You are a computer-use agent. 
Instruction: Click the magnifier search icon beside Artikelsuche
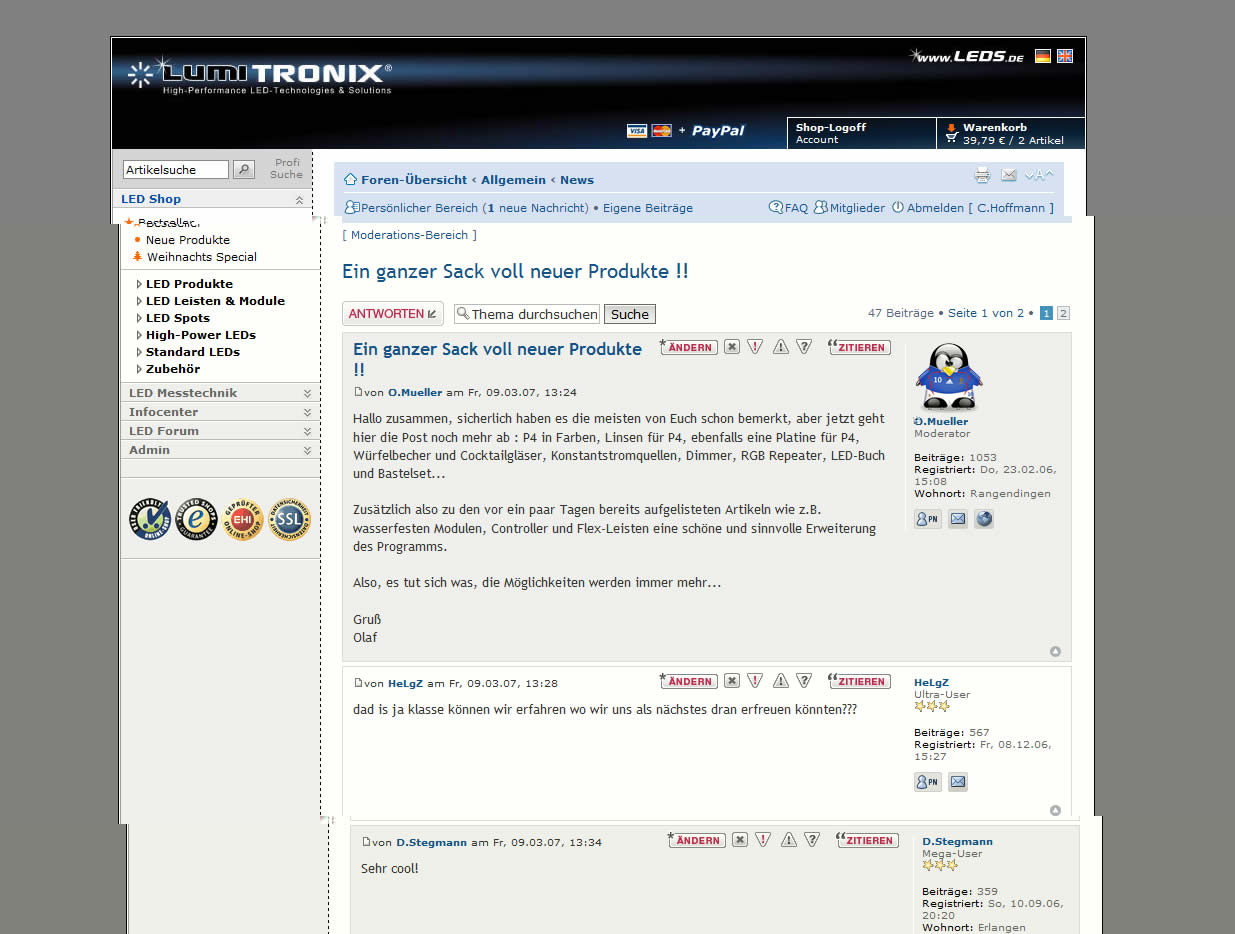[x=243, y=170]
